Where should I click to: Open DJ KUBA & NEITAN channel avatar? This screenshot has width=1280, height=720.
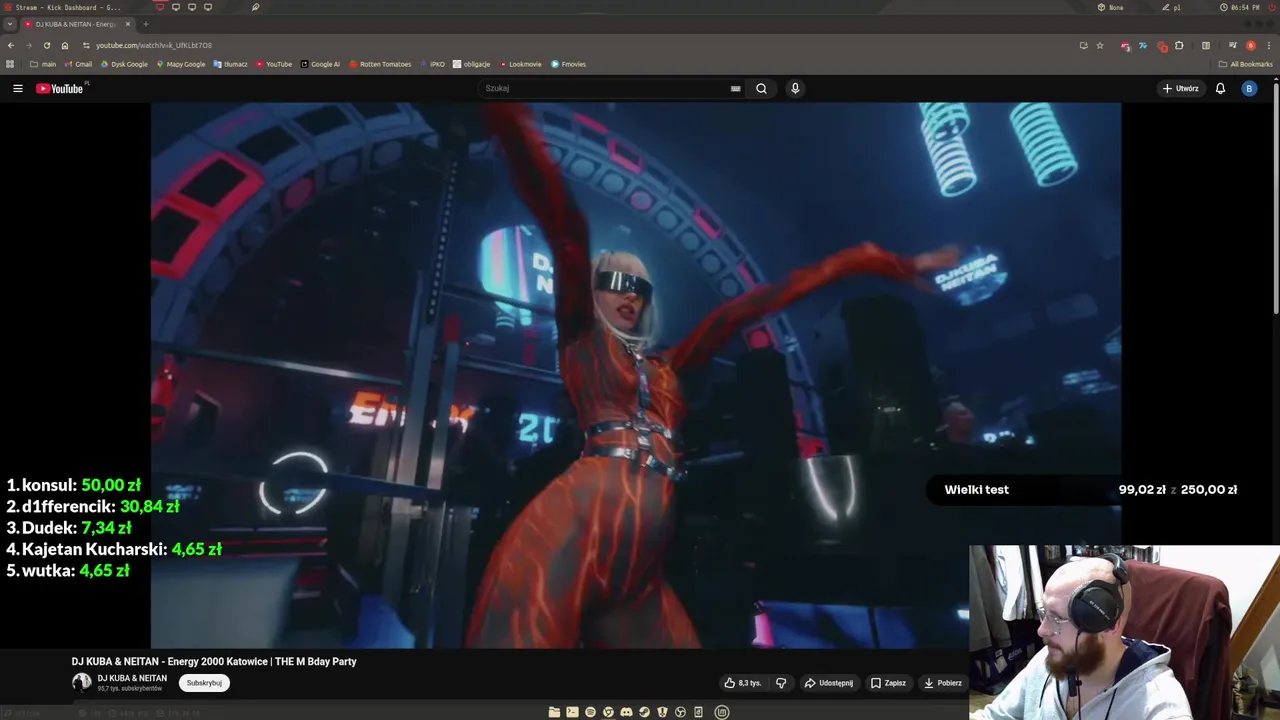tap(81, 682)
